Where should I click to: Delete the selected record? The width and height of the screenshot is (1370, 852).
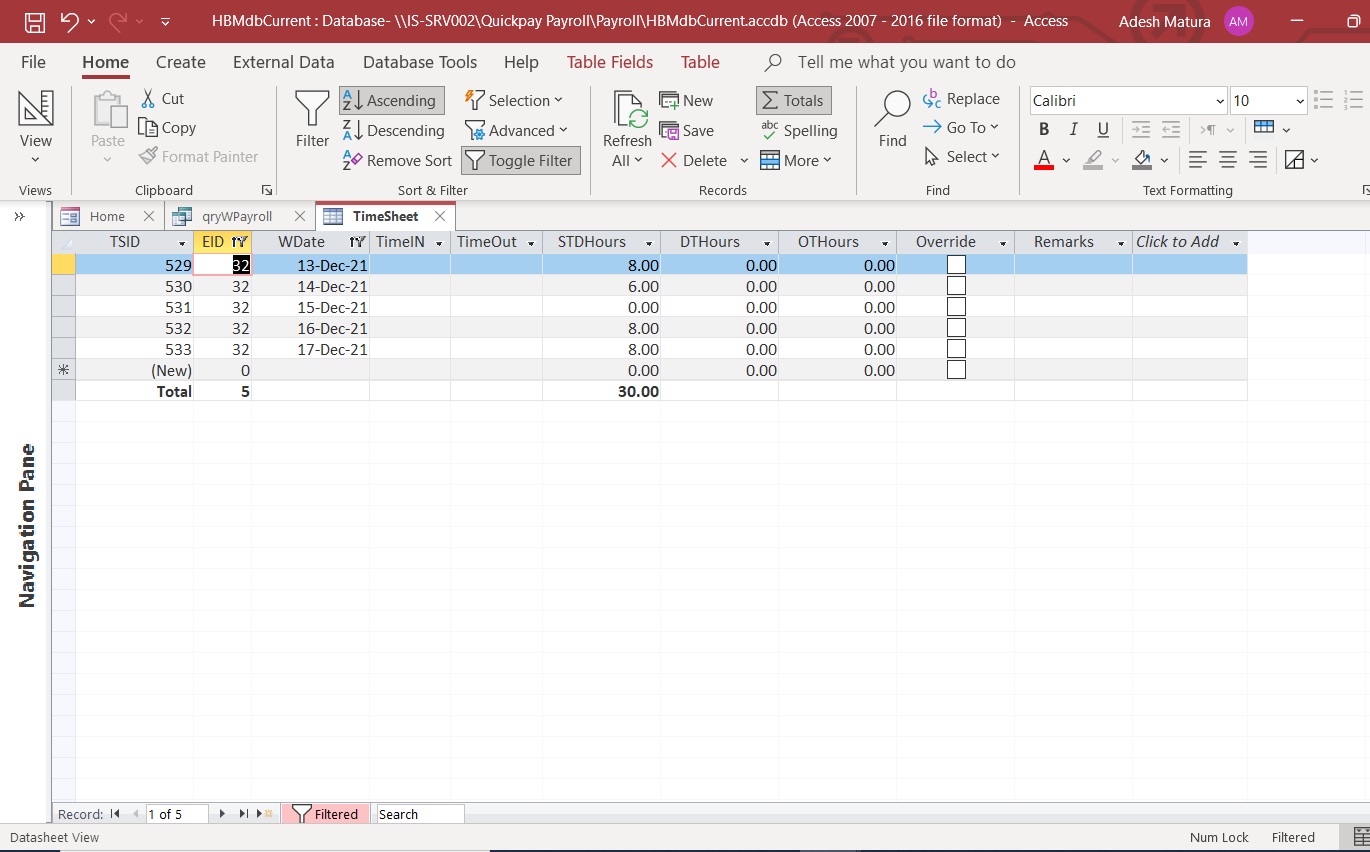coord(694,160)
